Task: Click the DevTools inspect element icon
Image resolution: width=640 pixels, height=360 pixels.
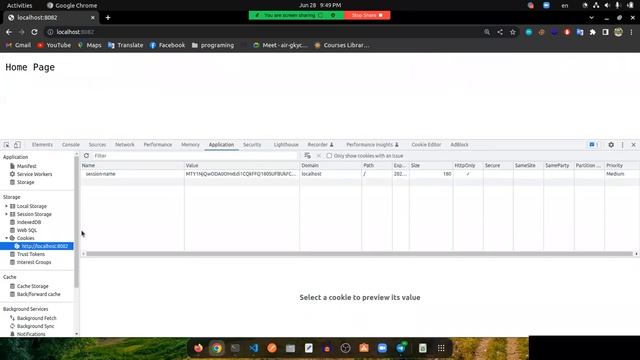Action: point(7,144)
